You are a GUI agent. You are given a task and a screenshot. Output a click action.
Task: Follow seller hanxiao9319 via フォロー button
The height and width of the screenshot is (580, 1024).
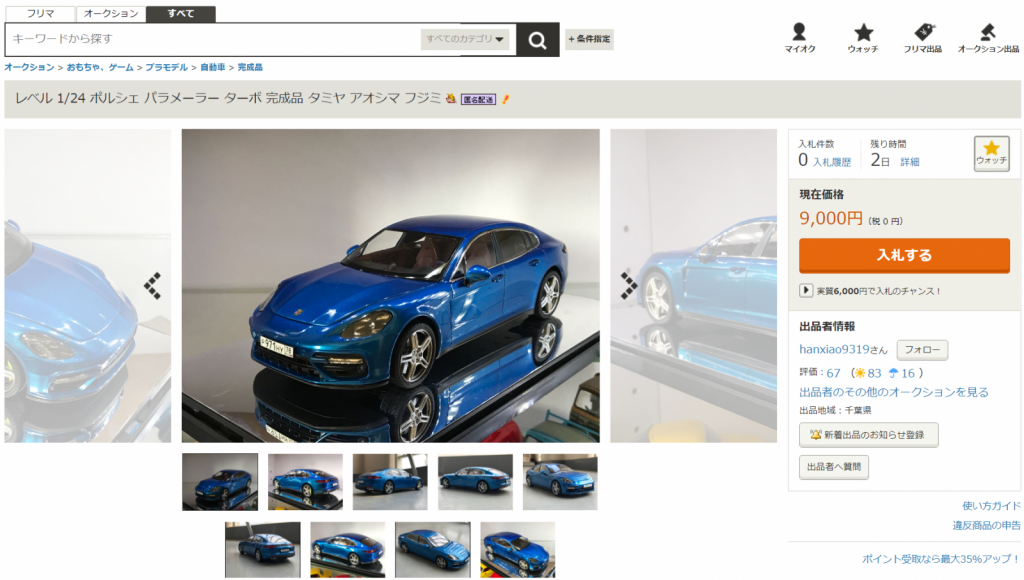click(924, 350)
